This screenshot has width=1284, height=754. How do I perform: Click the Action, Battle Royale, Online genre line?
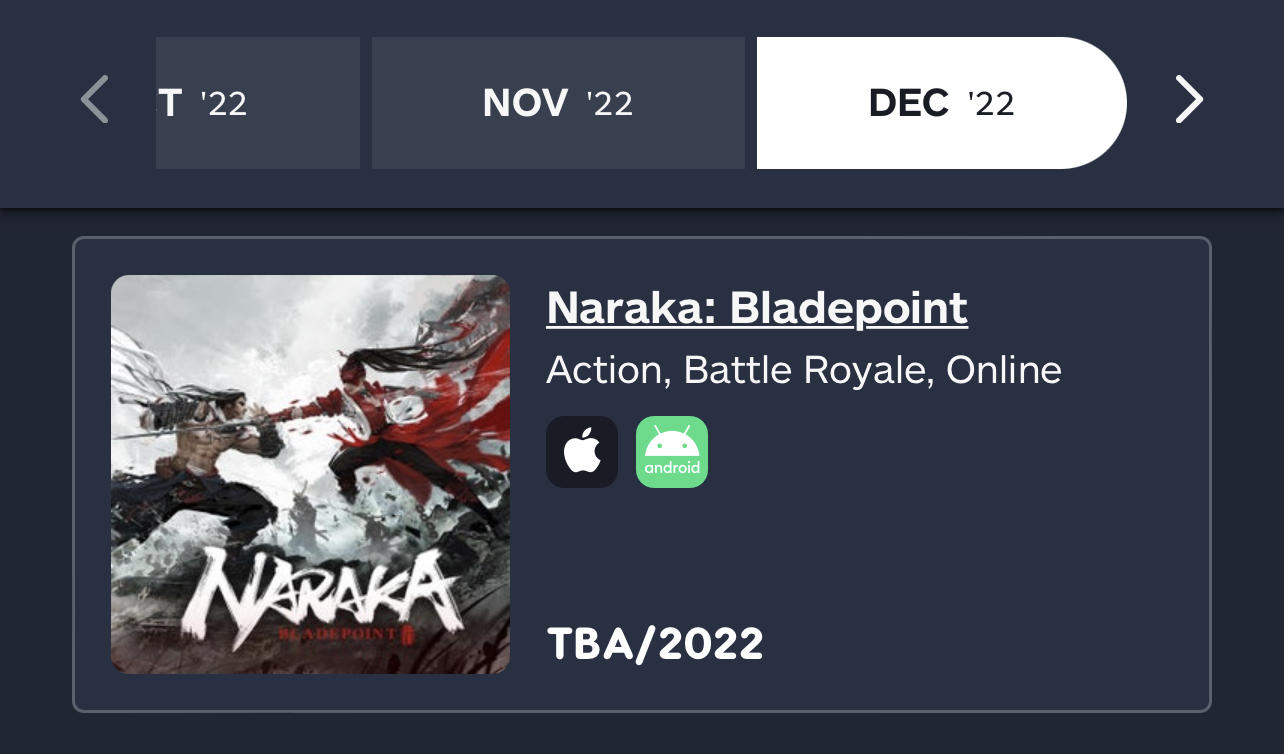[x=803, y=370]
